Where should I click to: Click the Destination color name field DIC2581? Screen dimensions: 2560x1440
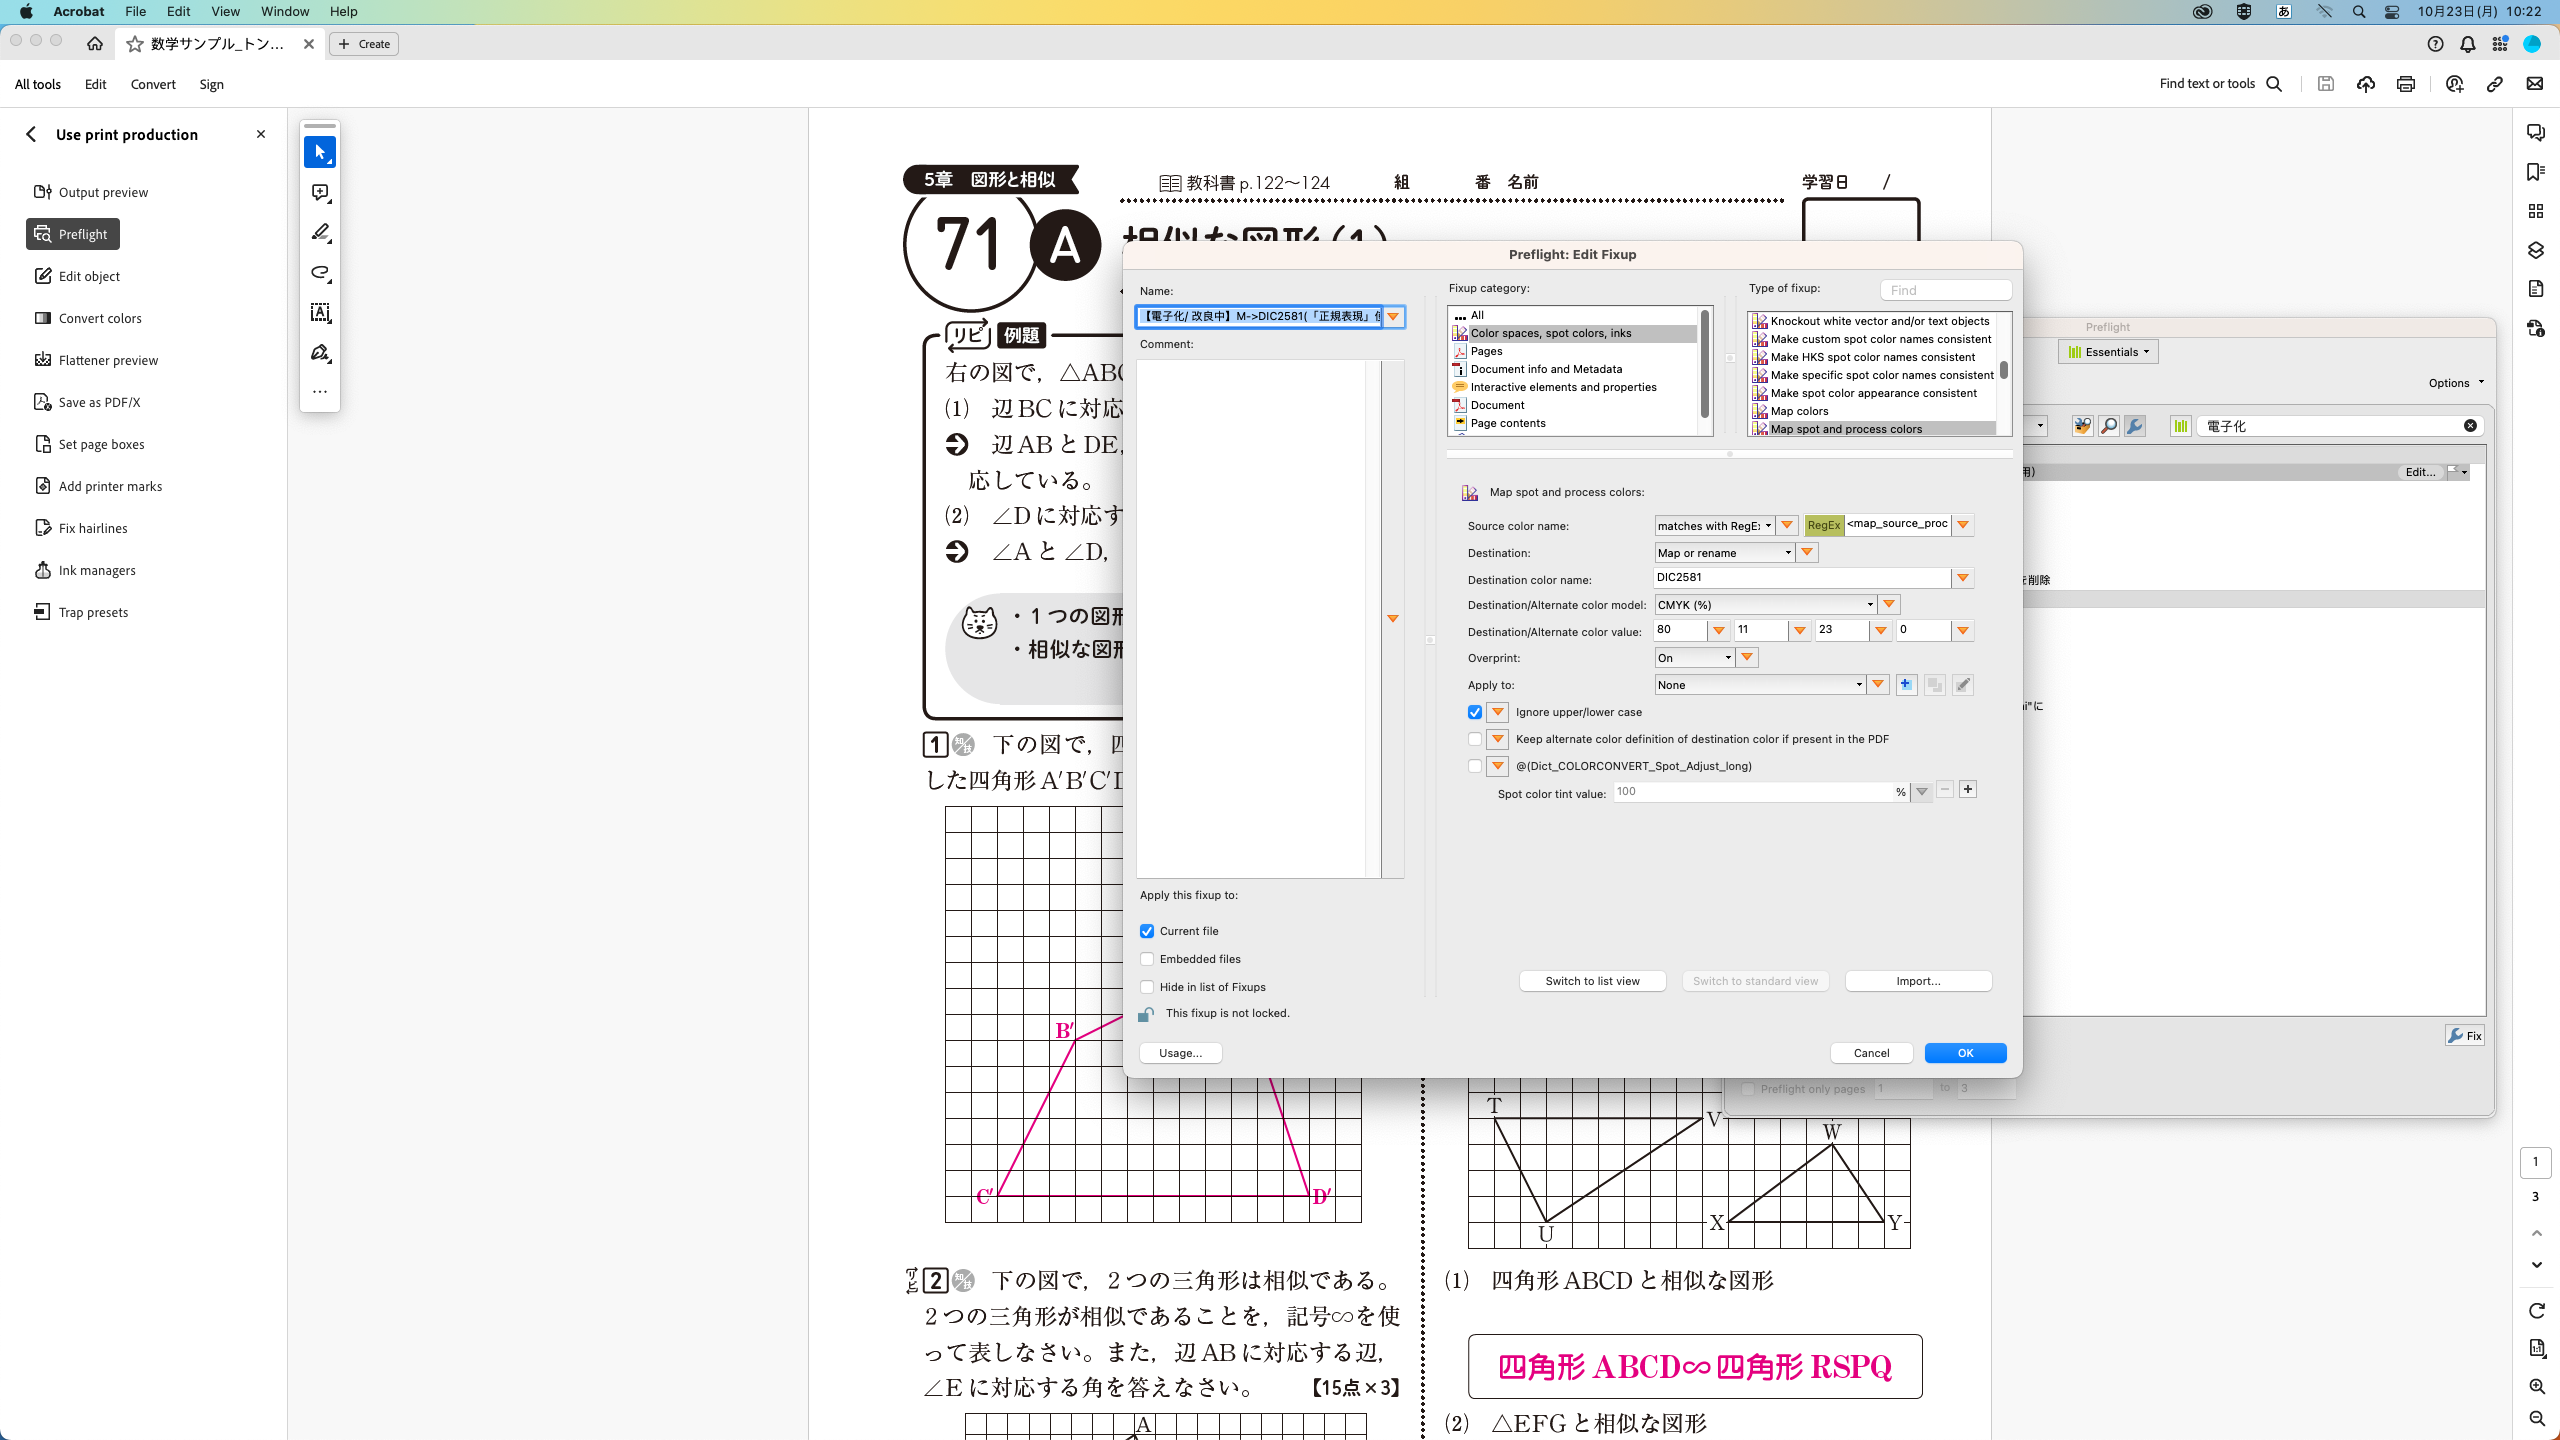coord(1800,578)
